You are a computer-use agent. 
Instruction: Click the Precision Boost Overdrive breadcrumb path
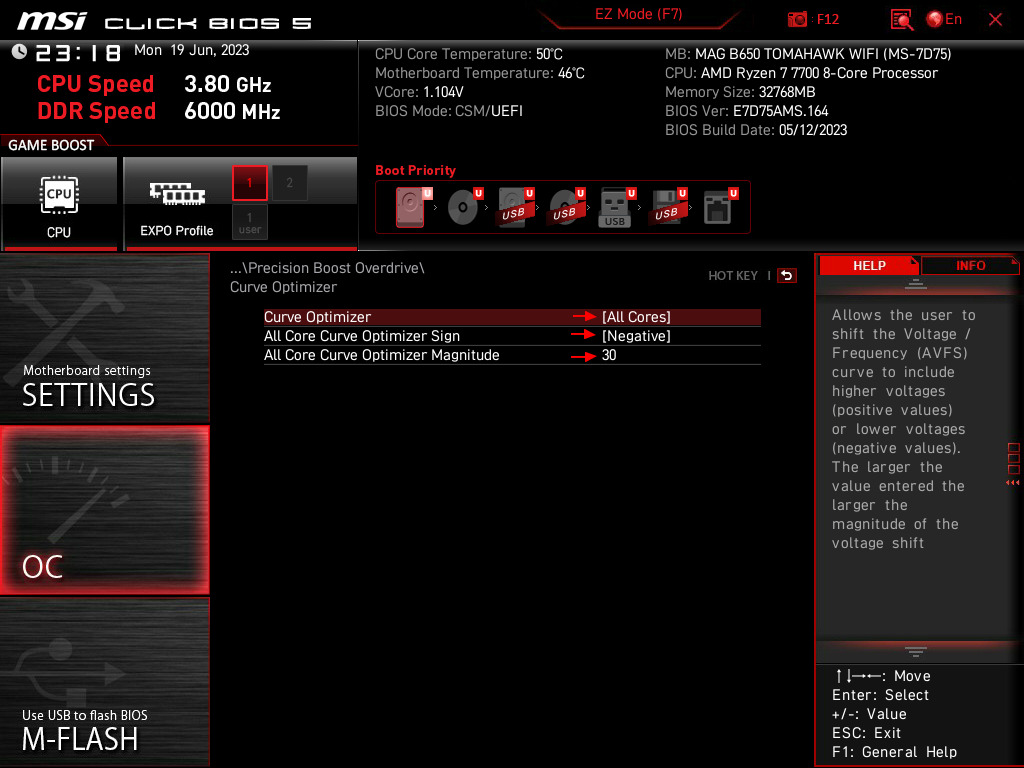pos(327,268)
